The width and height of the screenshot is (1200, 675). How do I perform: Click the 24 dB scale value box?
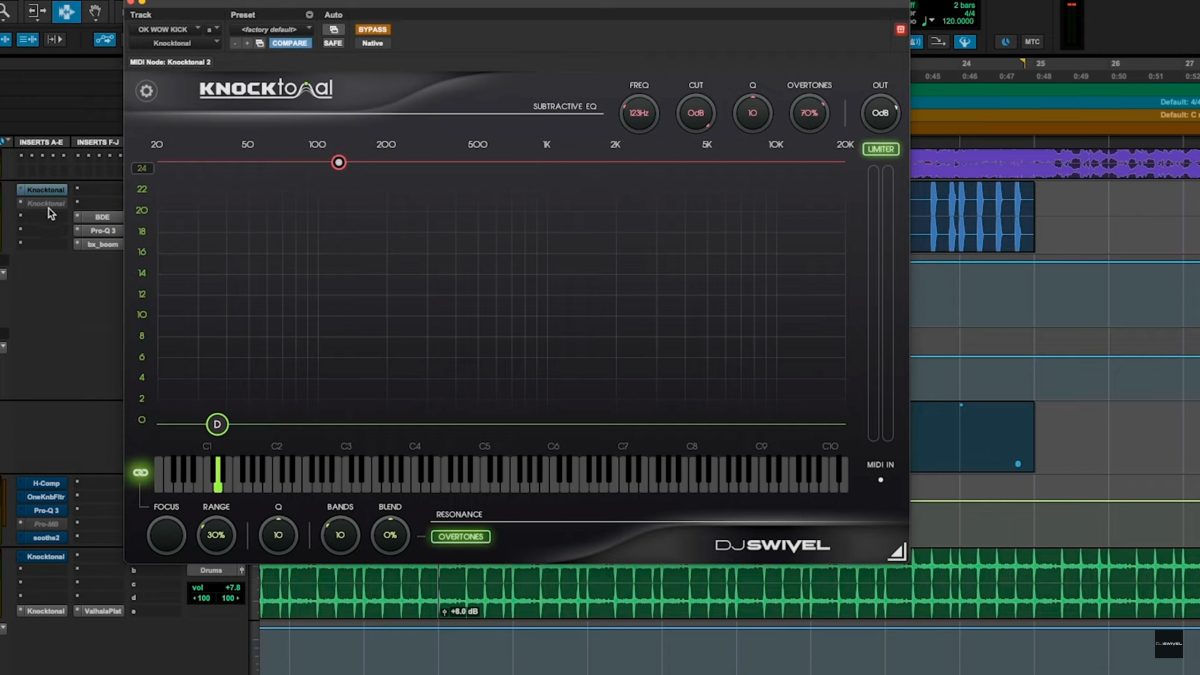tap(142, 168)
